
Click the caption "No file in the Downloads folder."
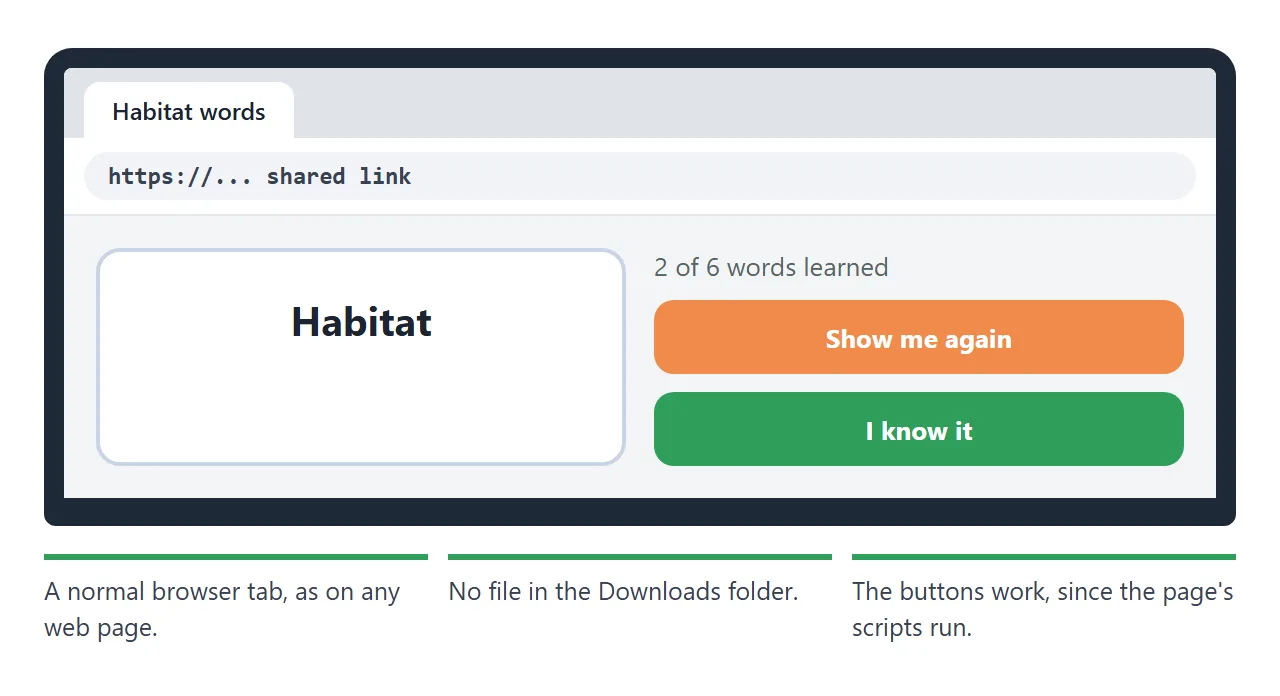[x=623, y=591]
